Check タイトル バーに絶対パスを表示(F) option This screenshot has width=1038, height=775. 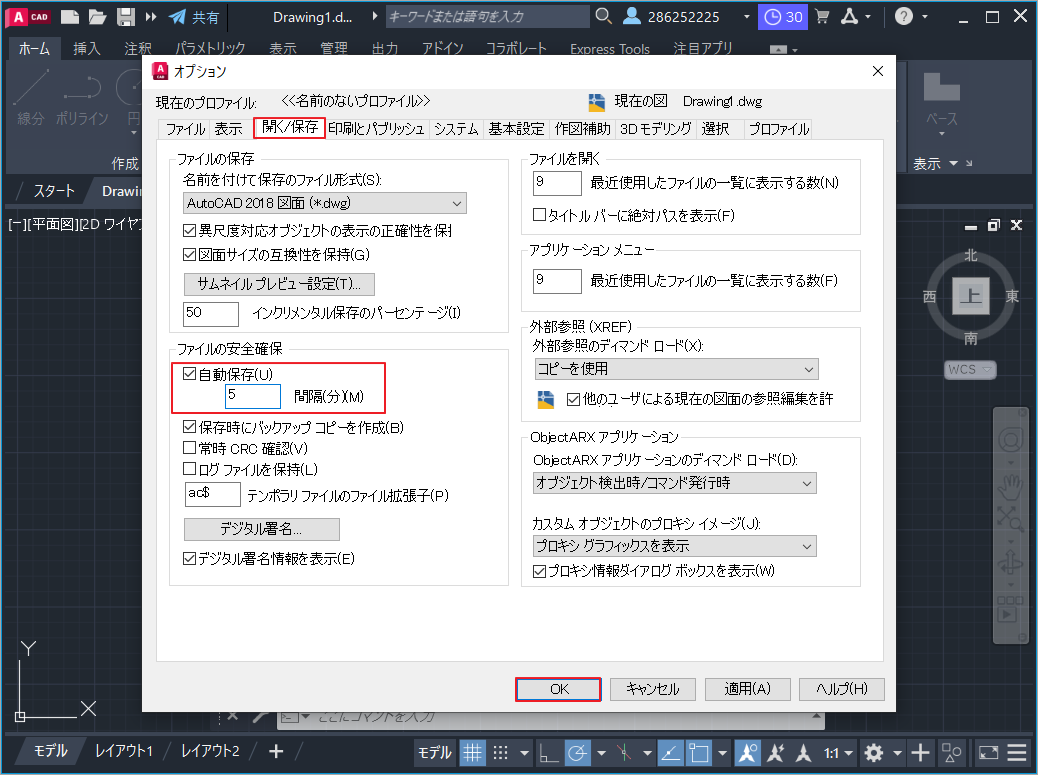click(540, 215)
